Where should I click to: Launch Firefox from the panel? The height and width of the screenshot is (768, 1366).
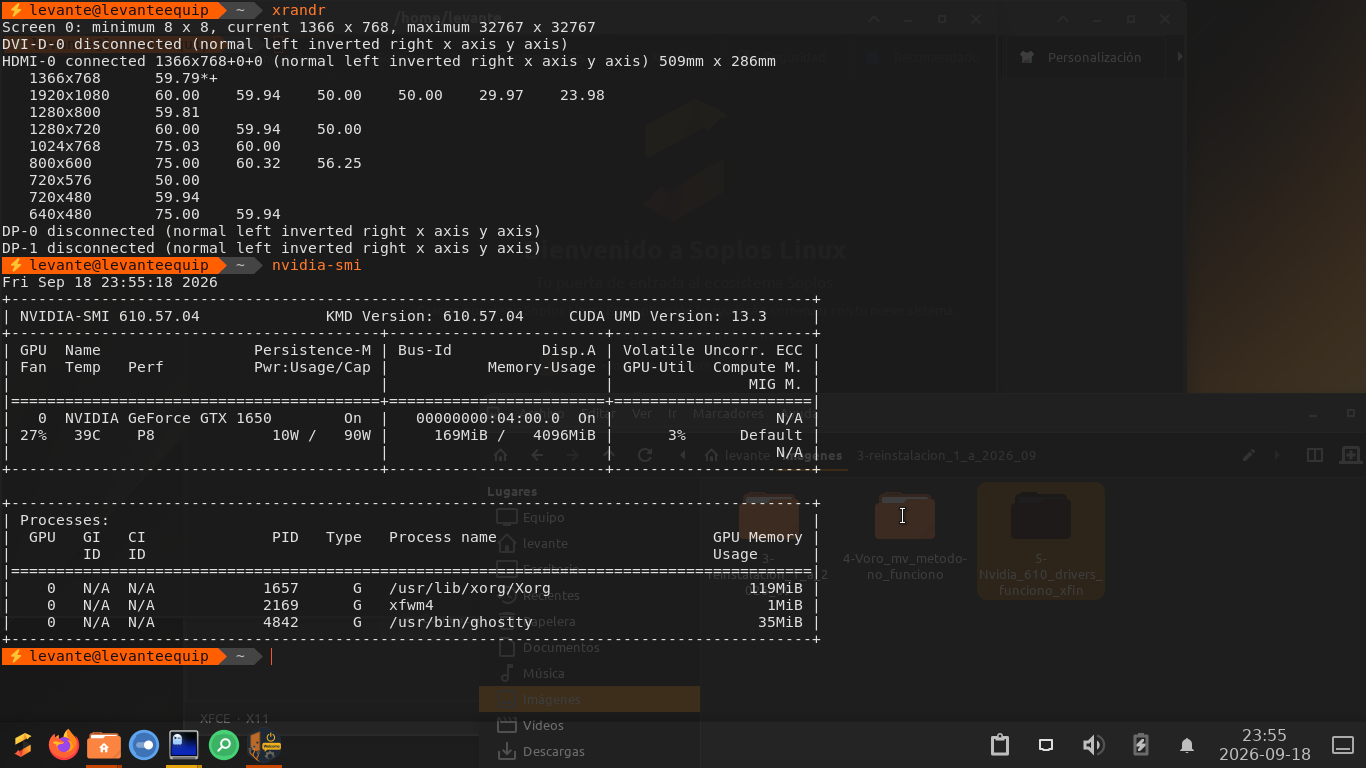[x=64, y=745]
